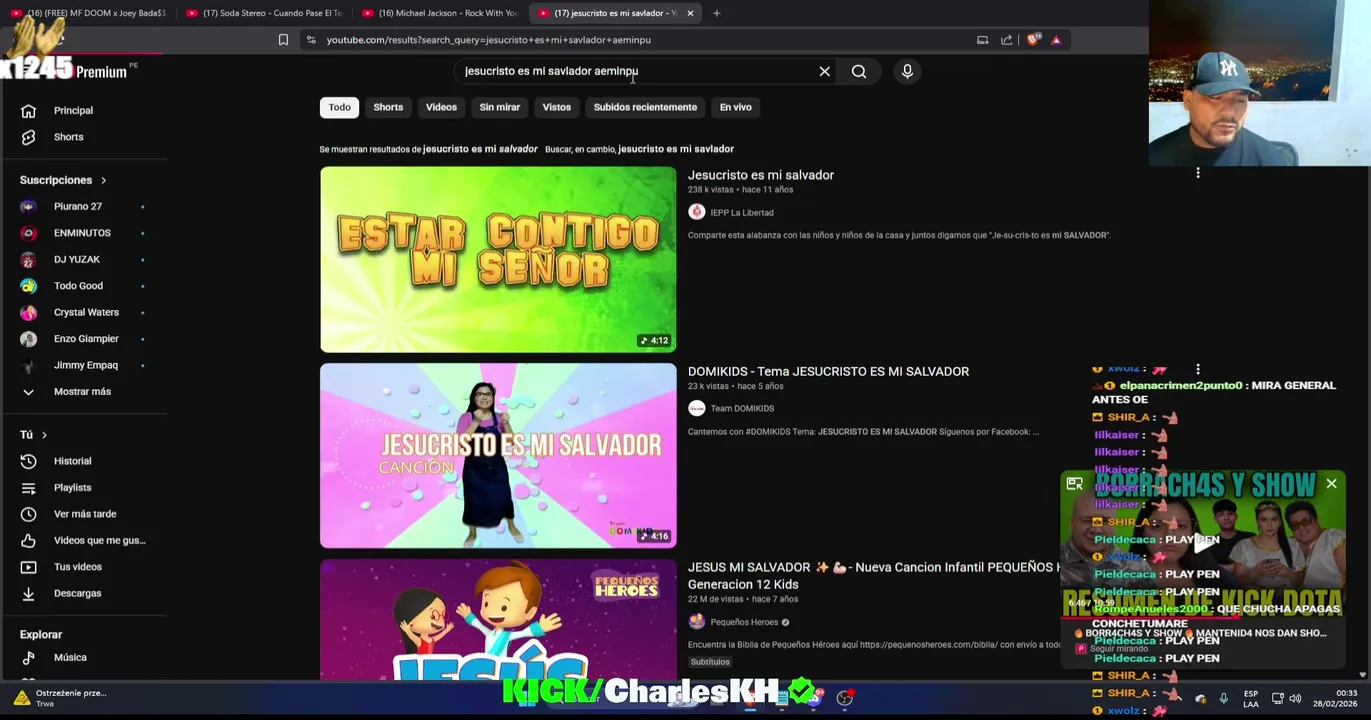Open the IEPP La Libertad channel avatar
Image resolution: width=1371 pixels, height=720 pixels.
696,212
